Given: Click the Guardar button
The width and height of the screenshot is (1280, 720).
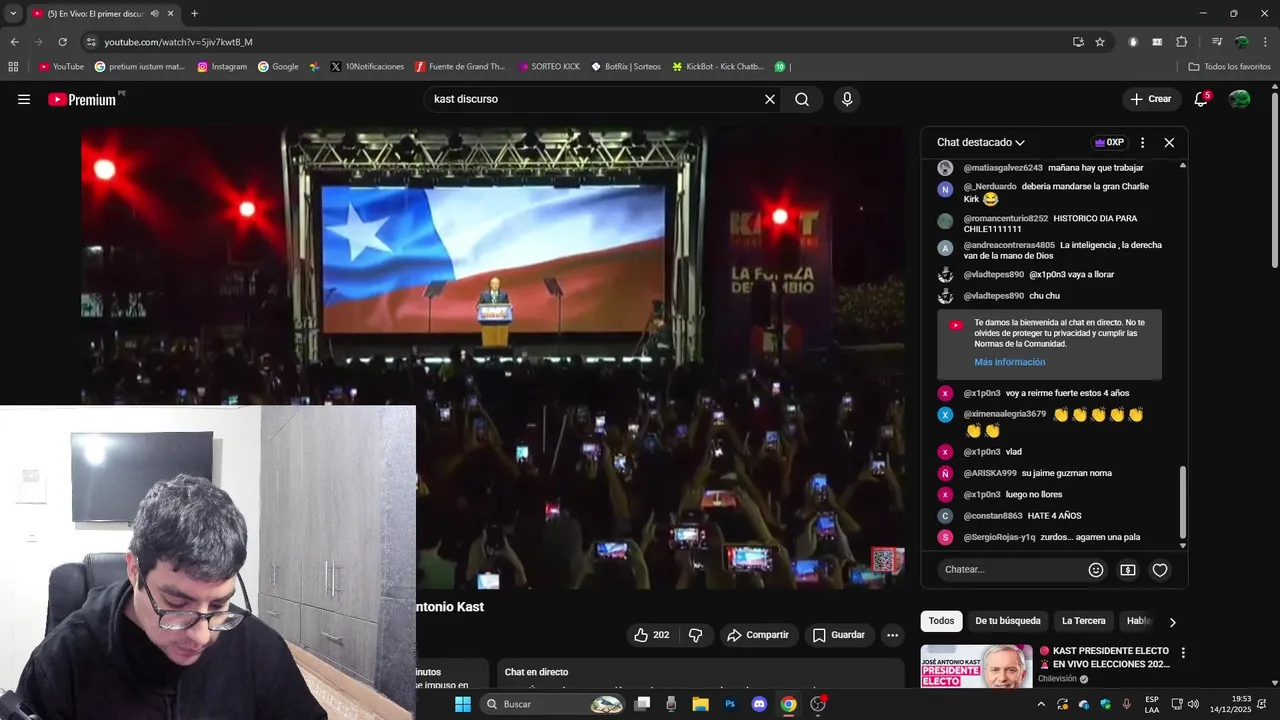Looking at the screenshot, I should pyautogui.click(x=838, y=635).
